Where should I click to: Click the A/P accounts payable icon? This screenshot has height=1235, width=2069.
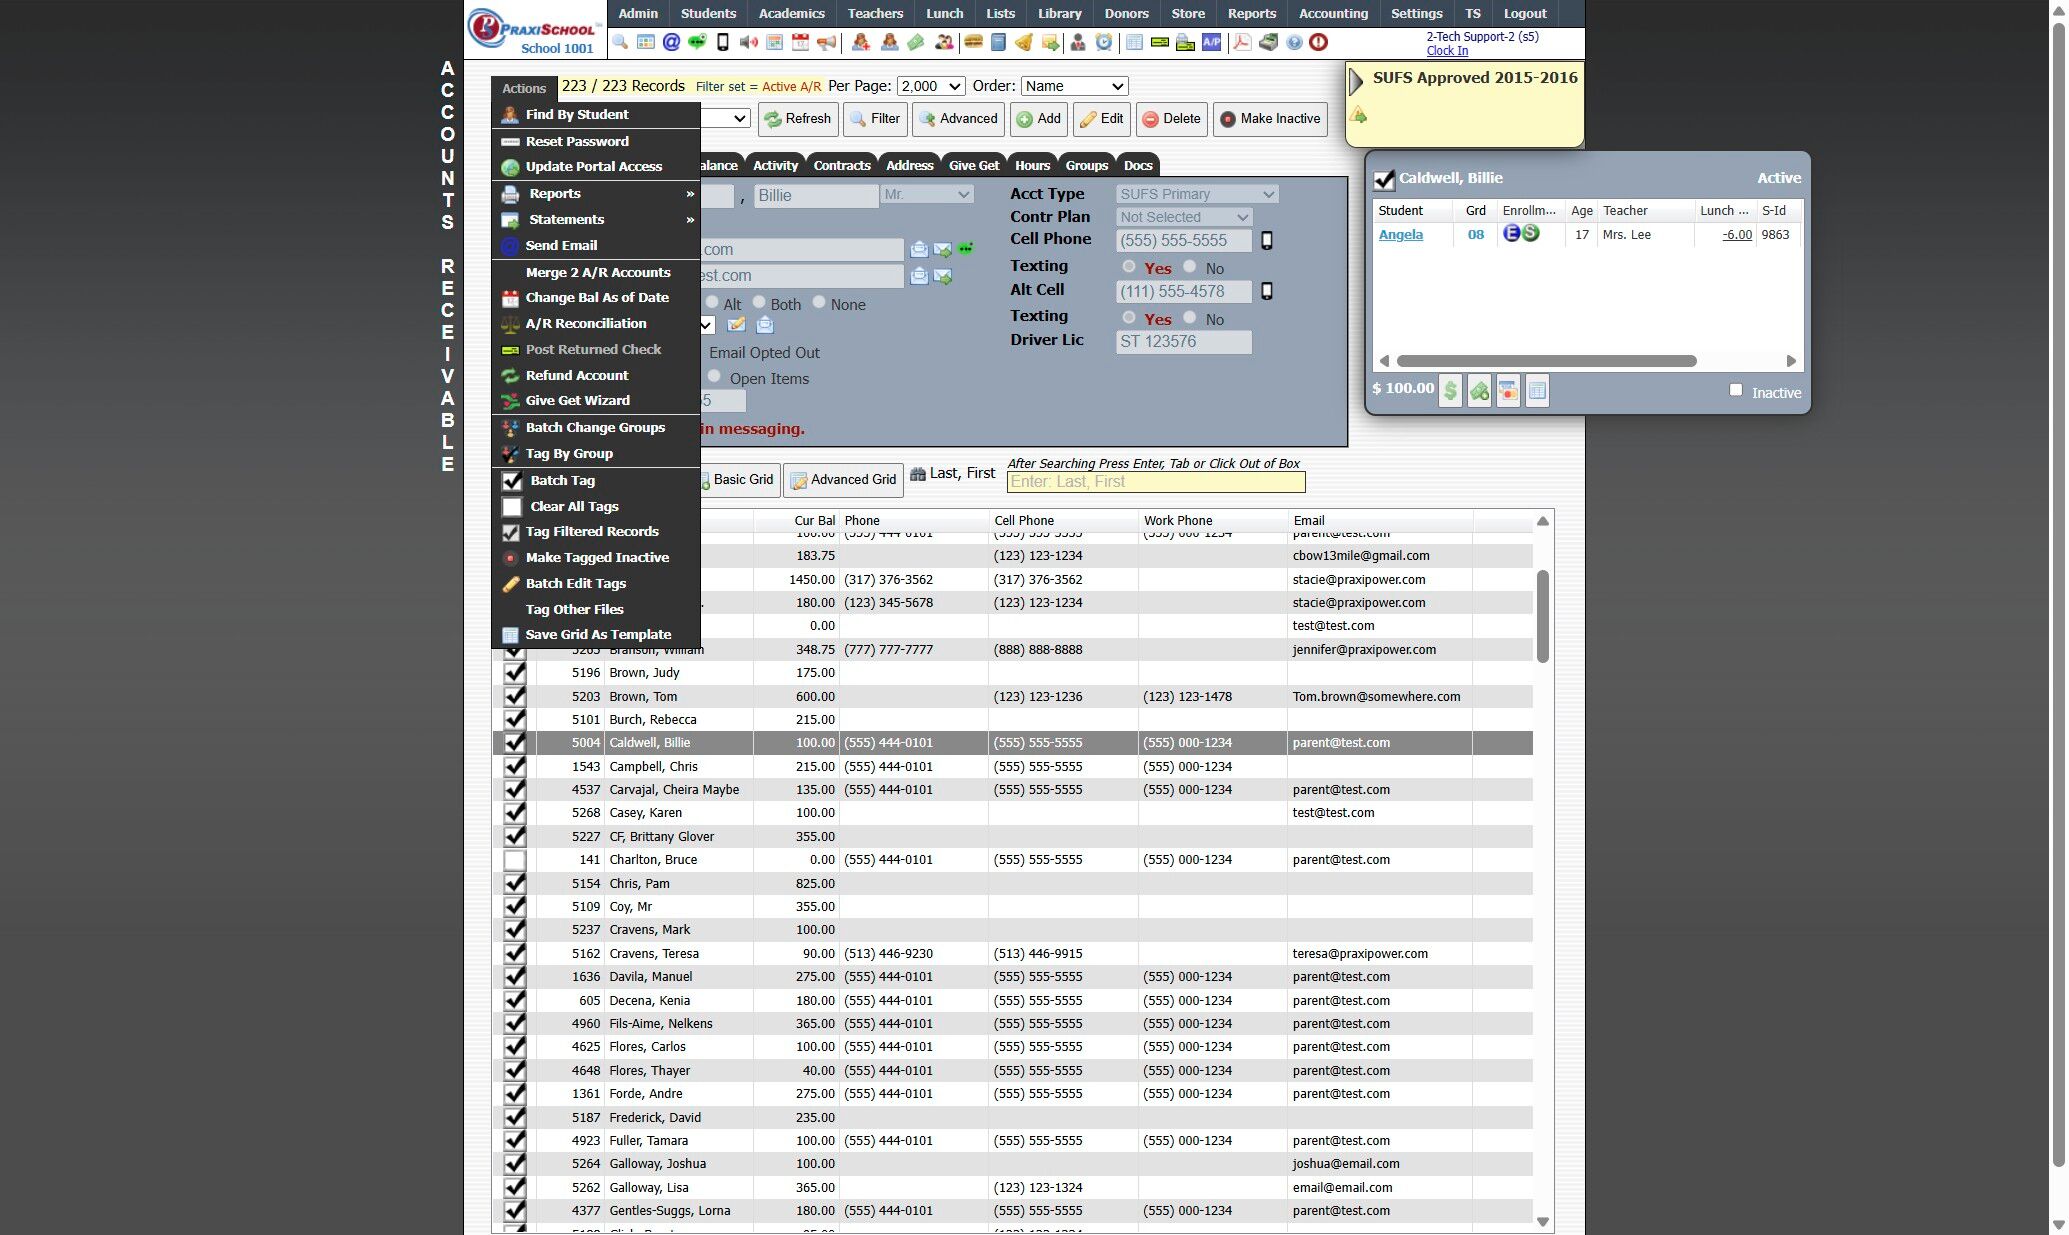coord(1211,43)
